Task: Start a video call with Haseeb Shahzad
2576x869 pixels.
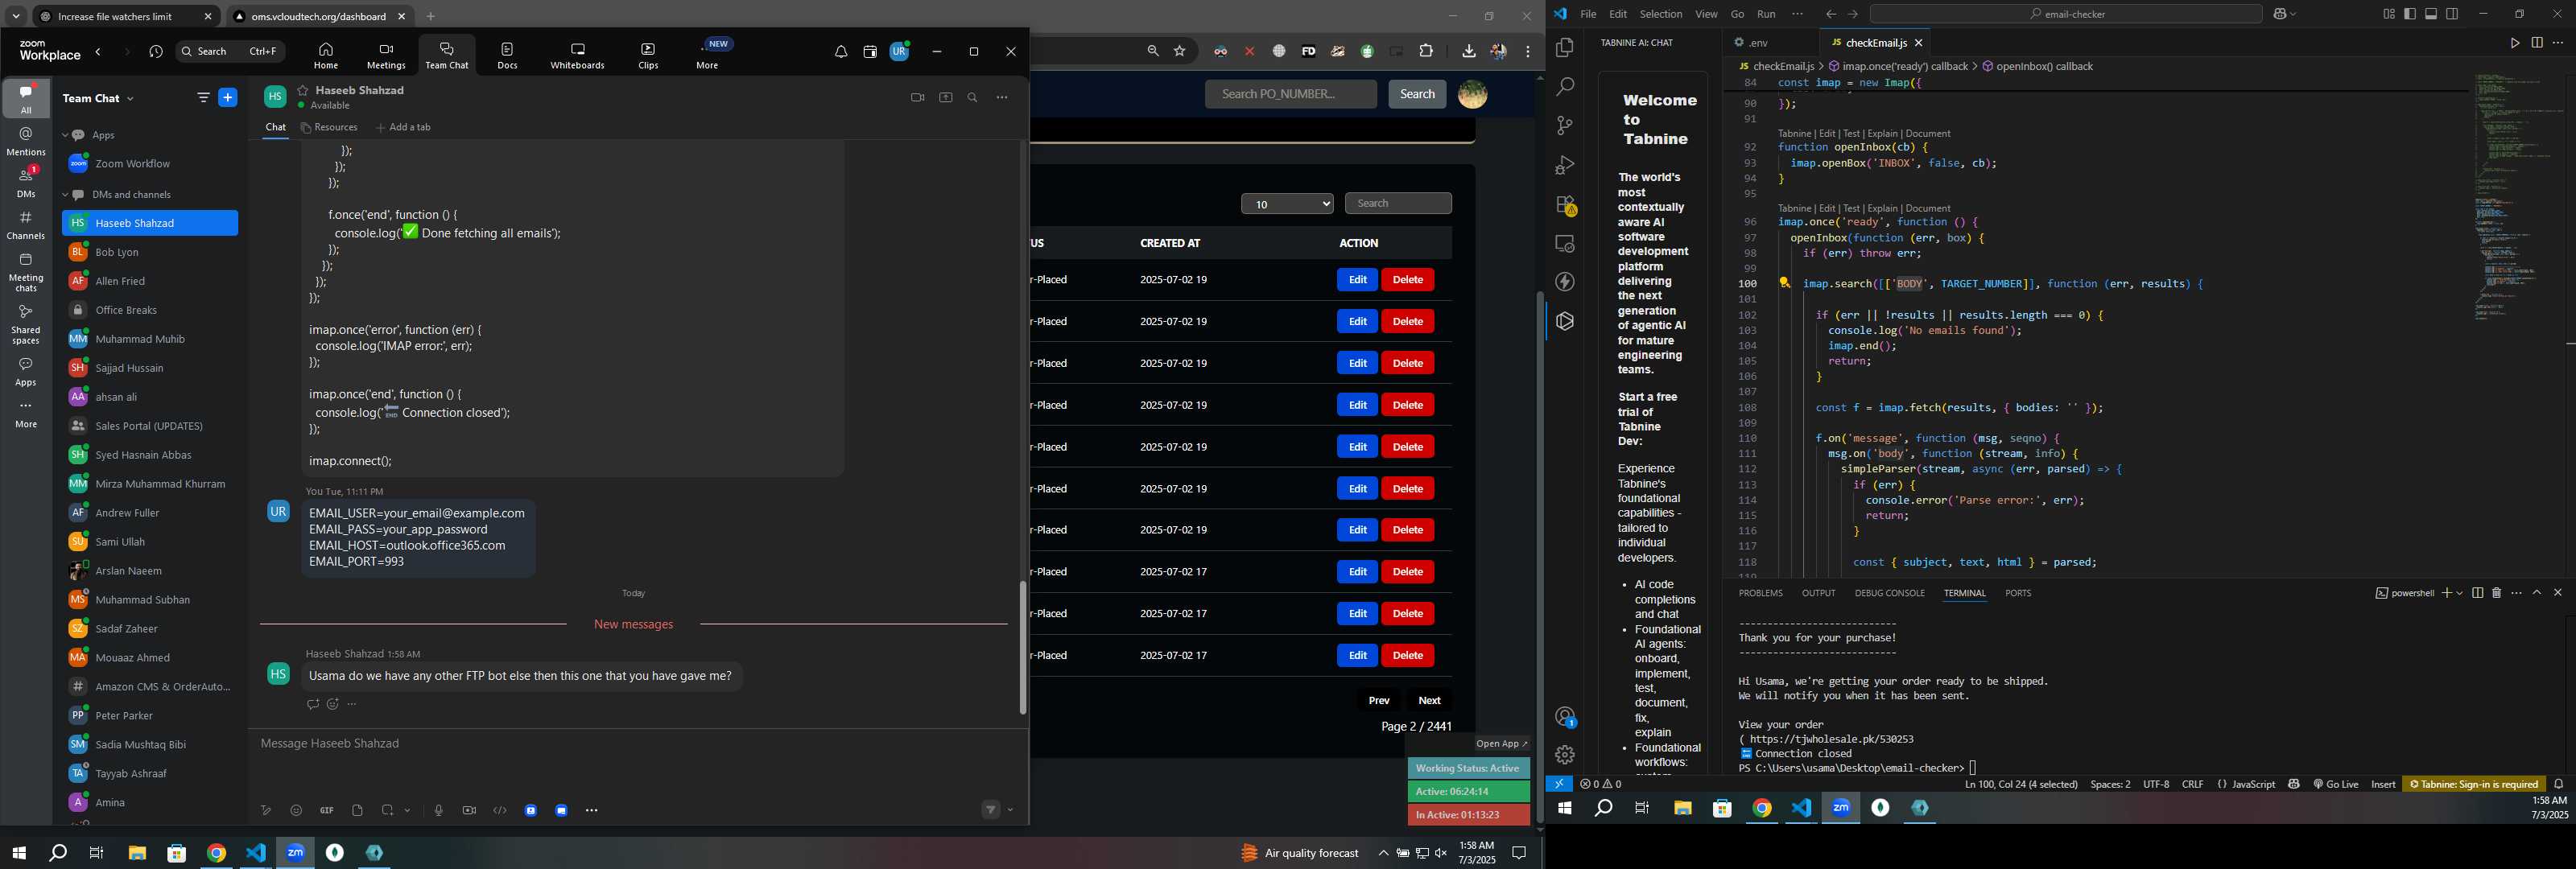Action: (x=917, y=98)
